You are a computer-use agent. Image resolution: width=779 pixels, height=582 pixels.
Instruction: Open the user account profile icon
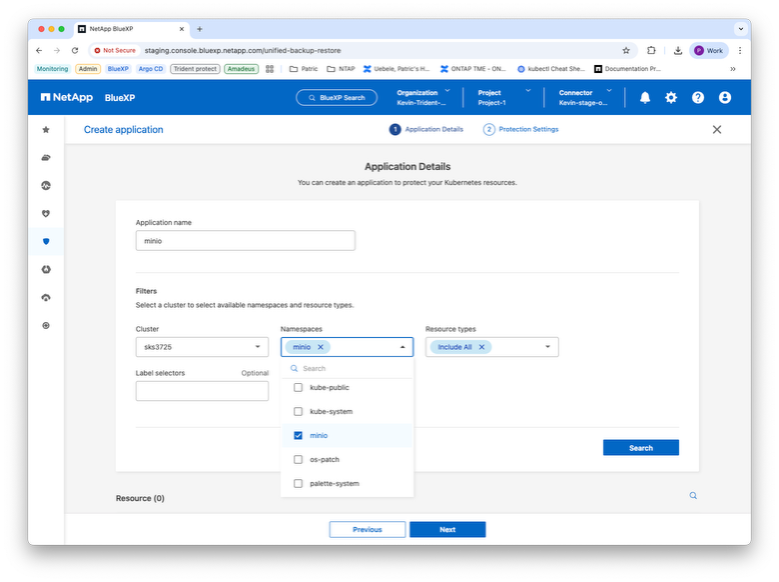(x=725, y=97)
